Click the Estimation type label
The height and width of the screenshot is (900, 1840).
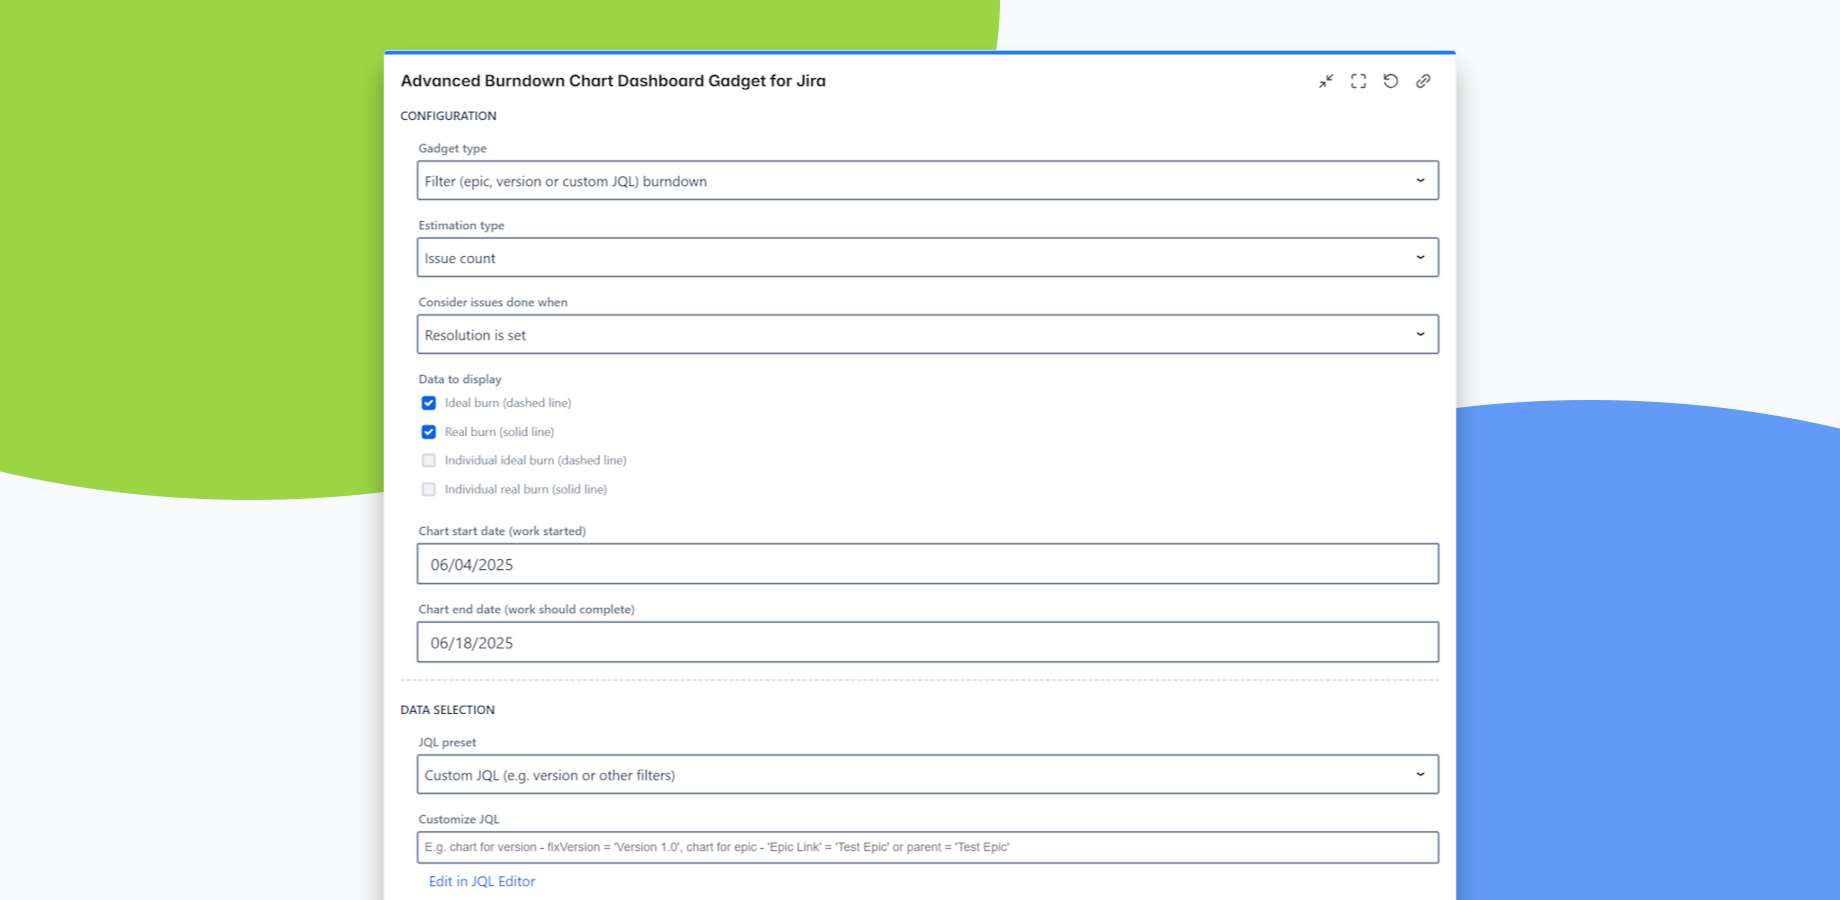(461, 225)
